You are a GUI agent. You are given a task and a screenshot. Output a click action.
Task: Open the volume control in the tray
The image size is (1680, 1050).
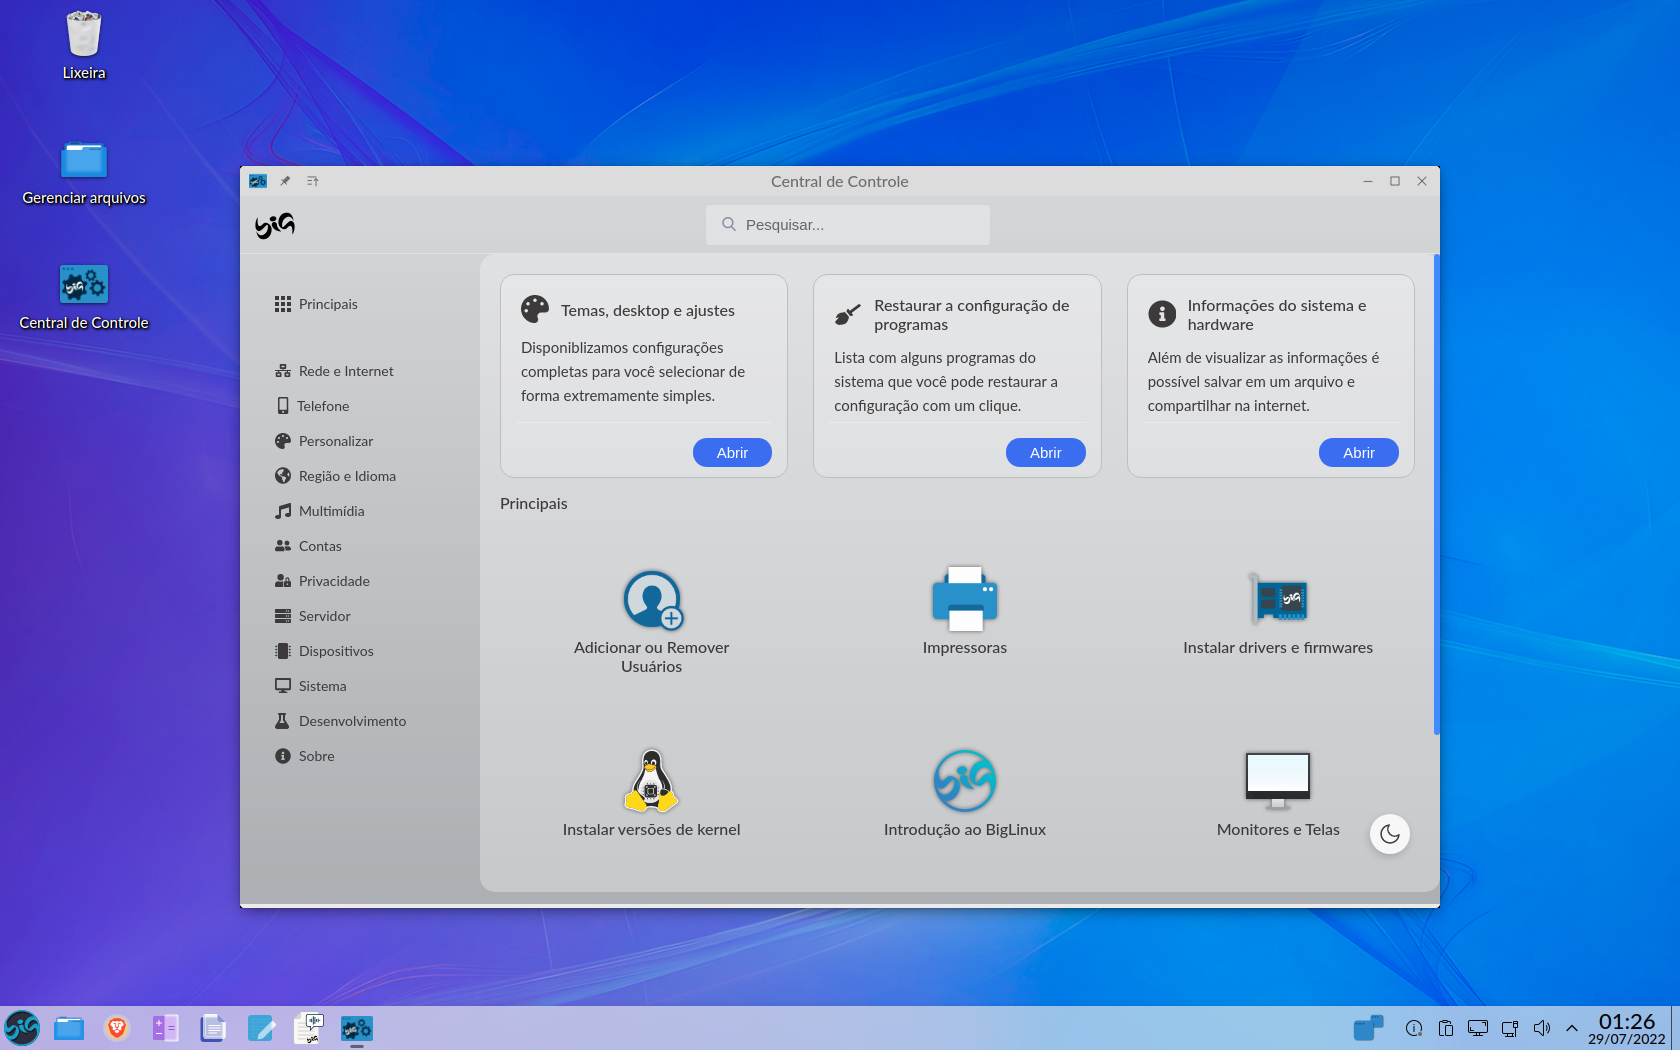(x=1542, y=1028)
